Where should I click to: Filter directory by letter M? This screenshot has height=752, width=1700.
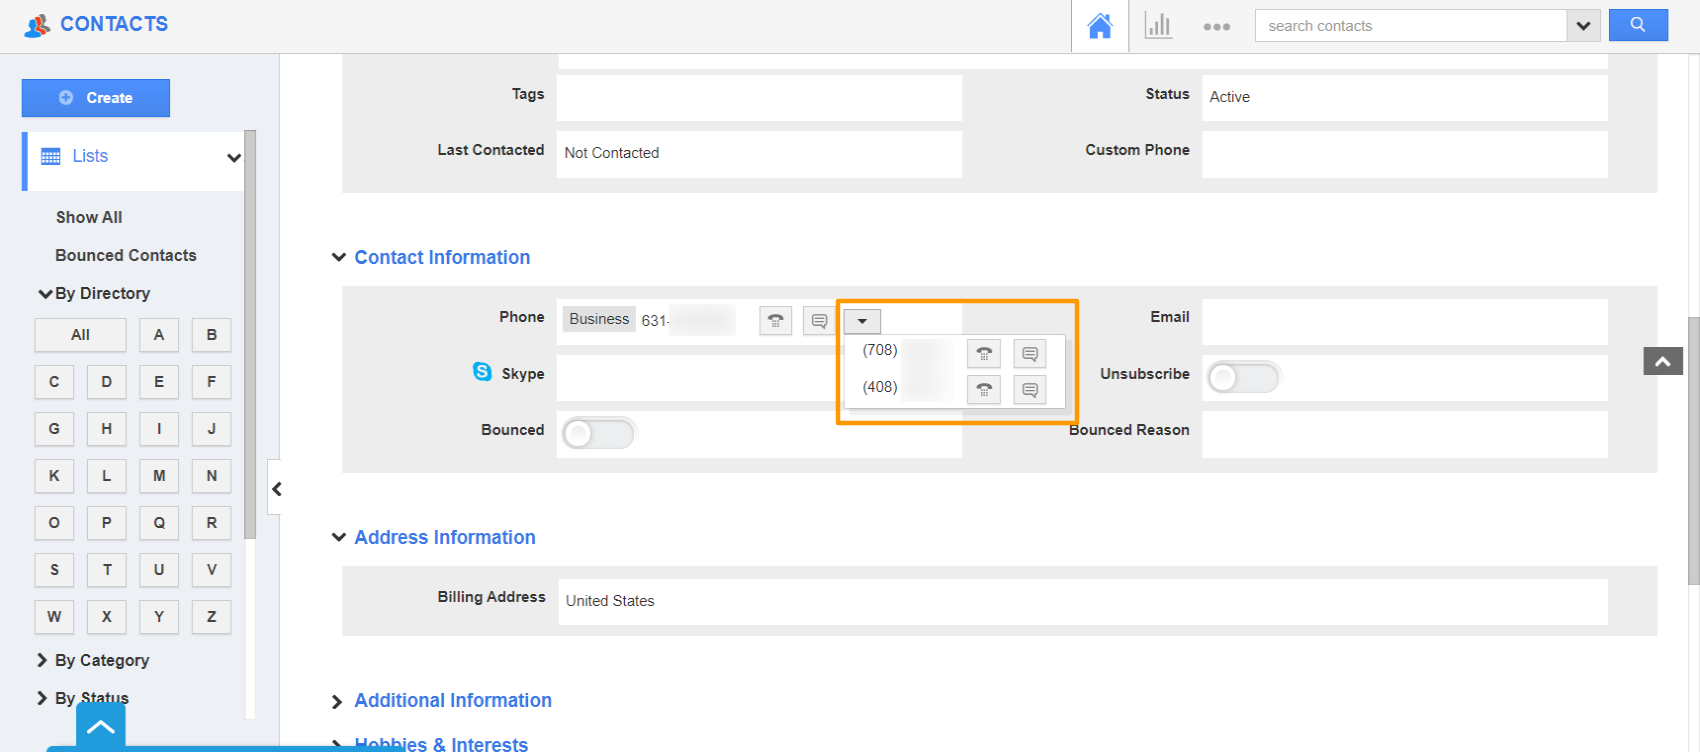click(159, 476)
